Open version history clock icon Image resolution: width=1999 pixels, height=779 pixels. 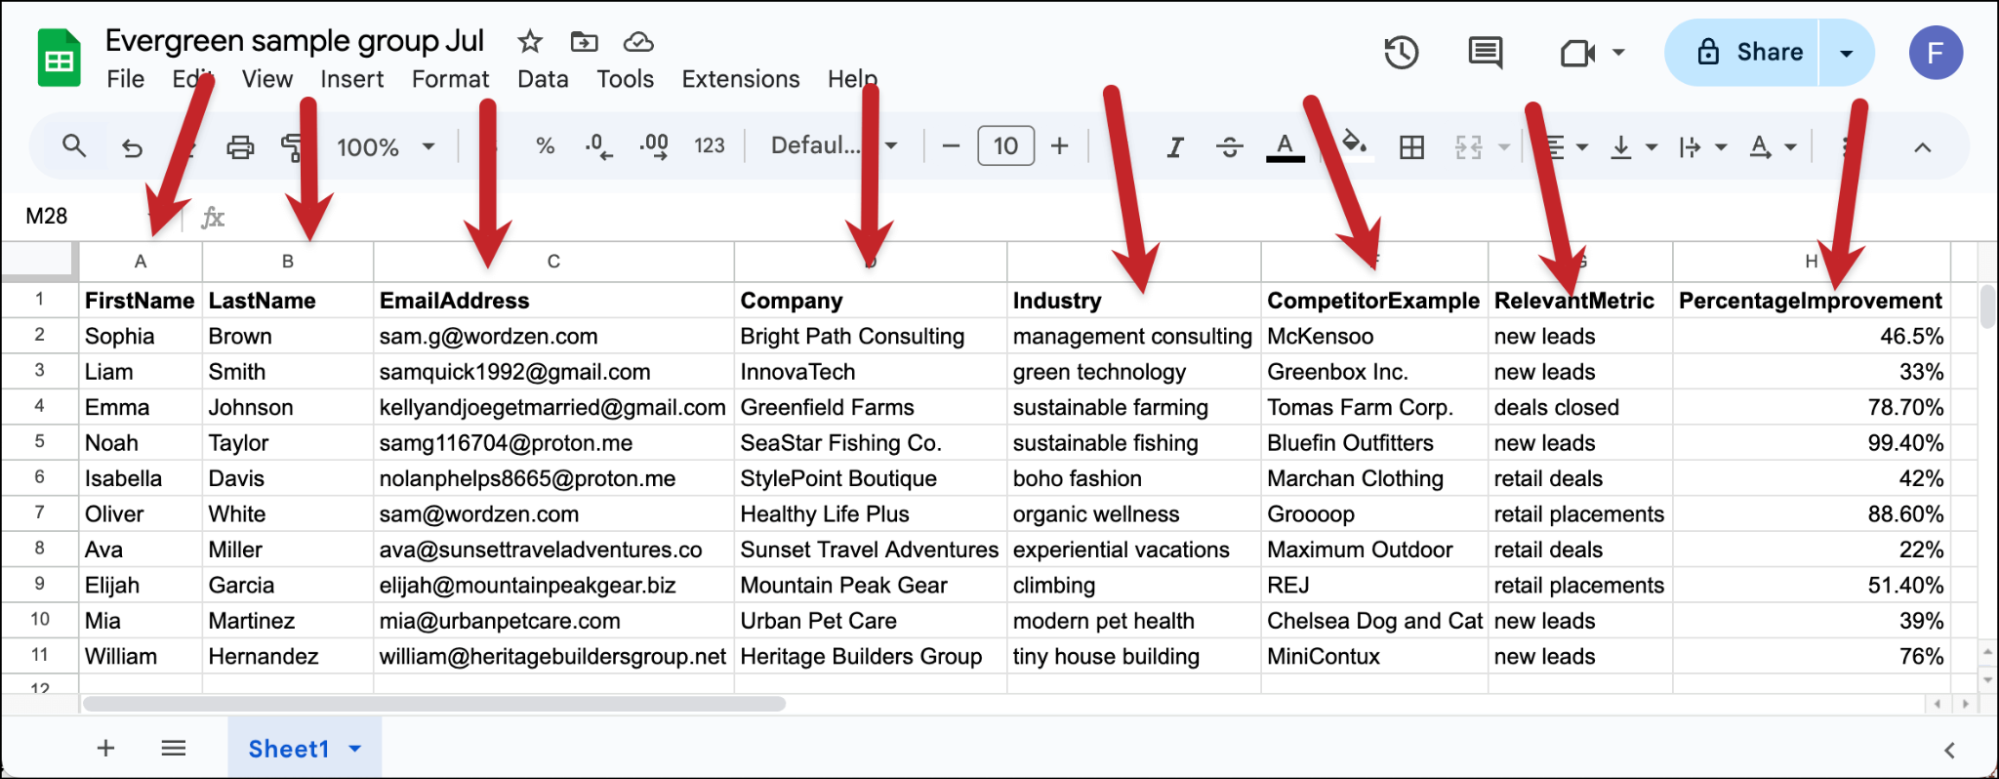1401,52
